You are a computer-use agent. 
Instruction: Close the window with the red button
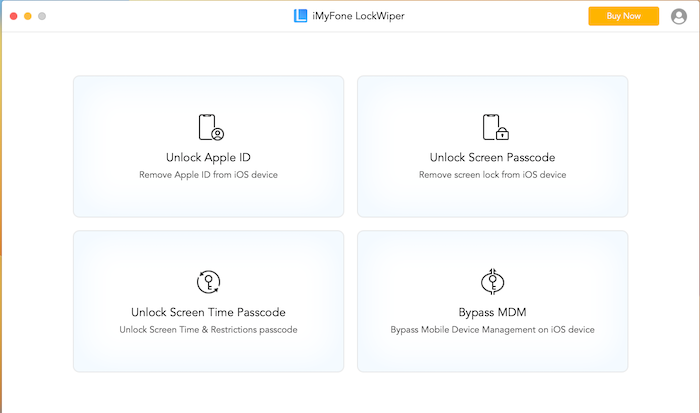(14, 16)
